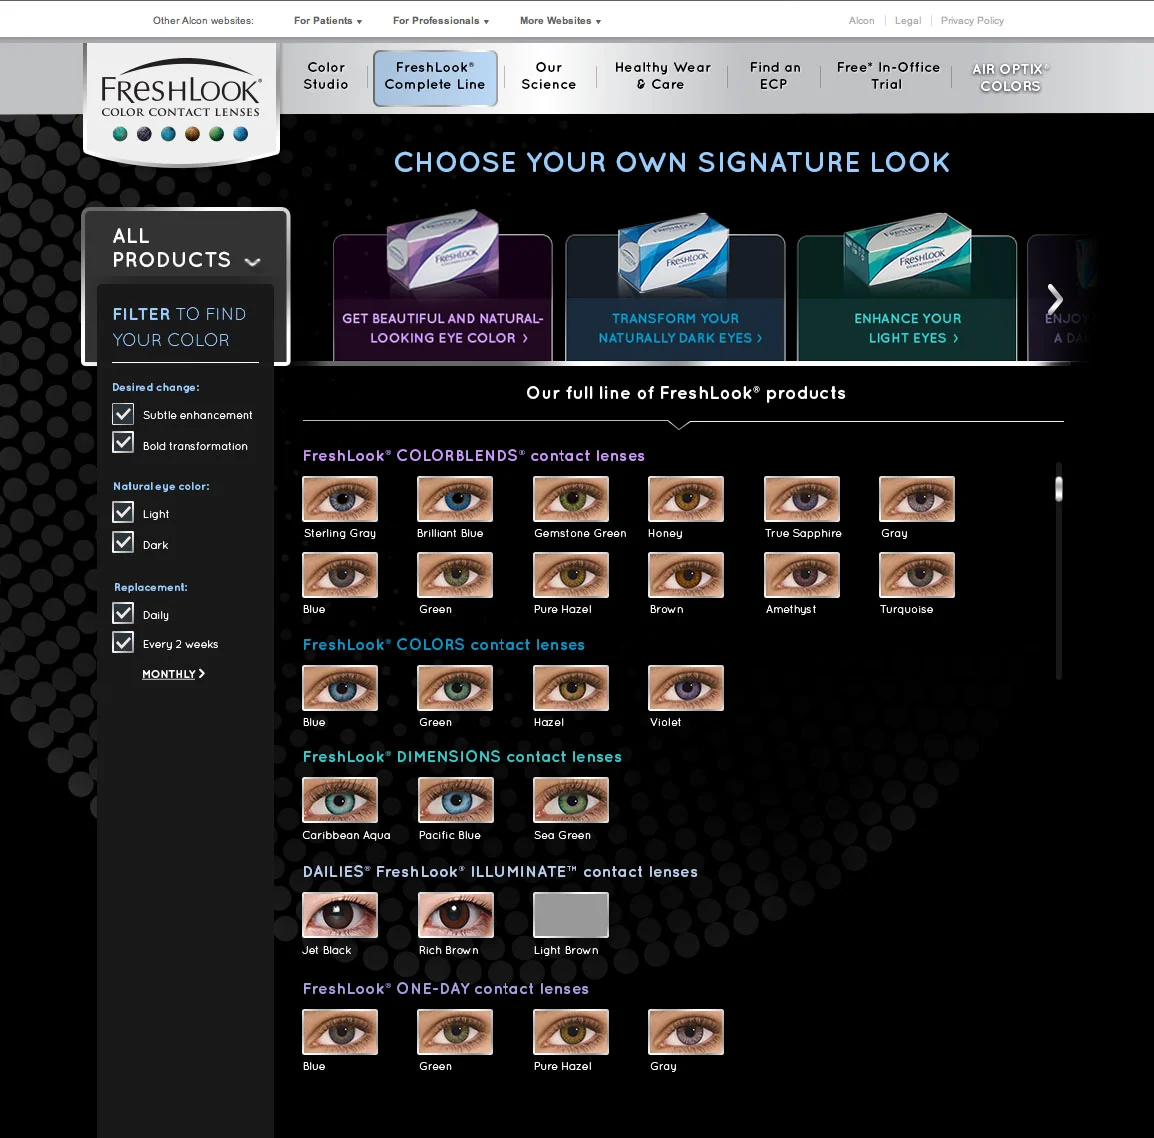
Task: Select the Pacific Blue eye swatch
Action: coord(456,800)
